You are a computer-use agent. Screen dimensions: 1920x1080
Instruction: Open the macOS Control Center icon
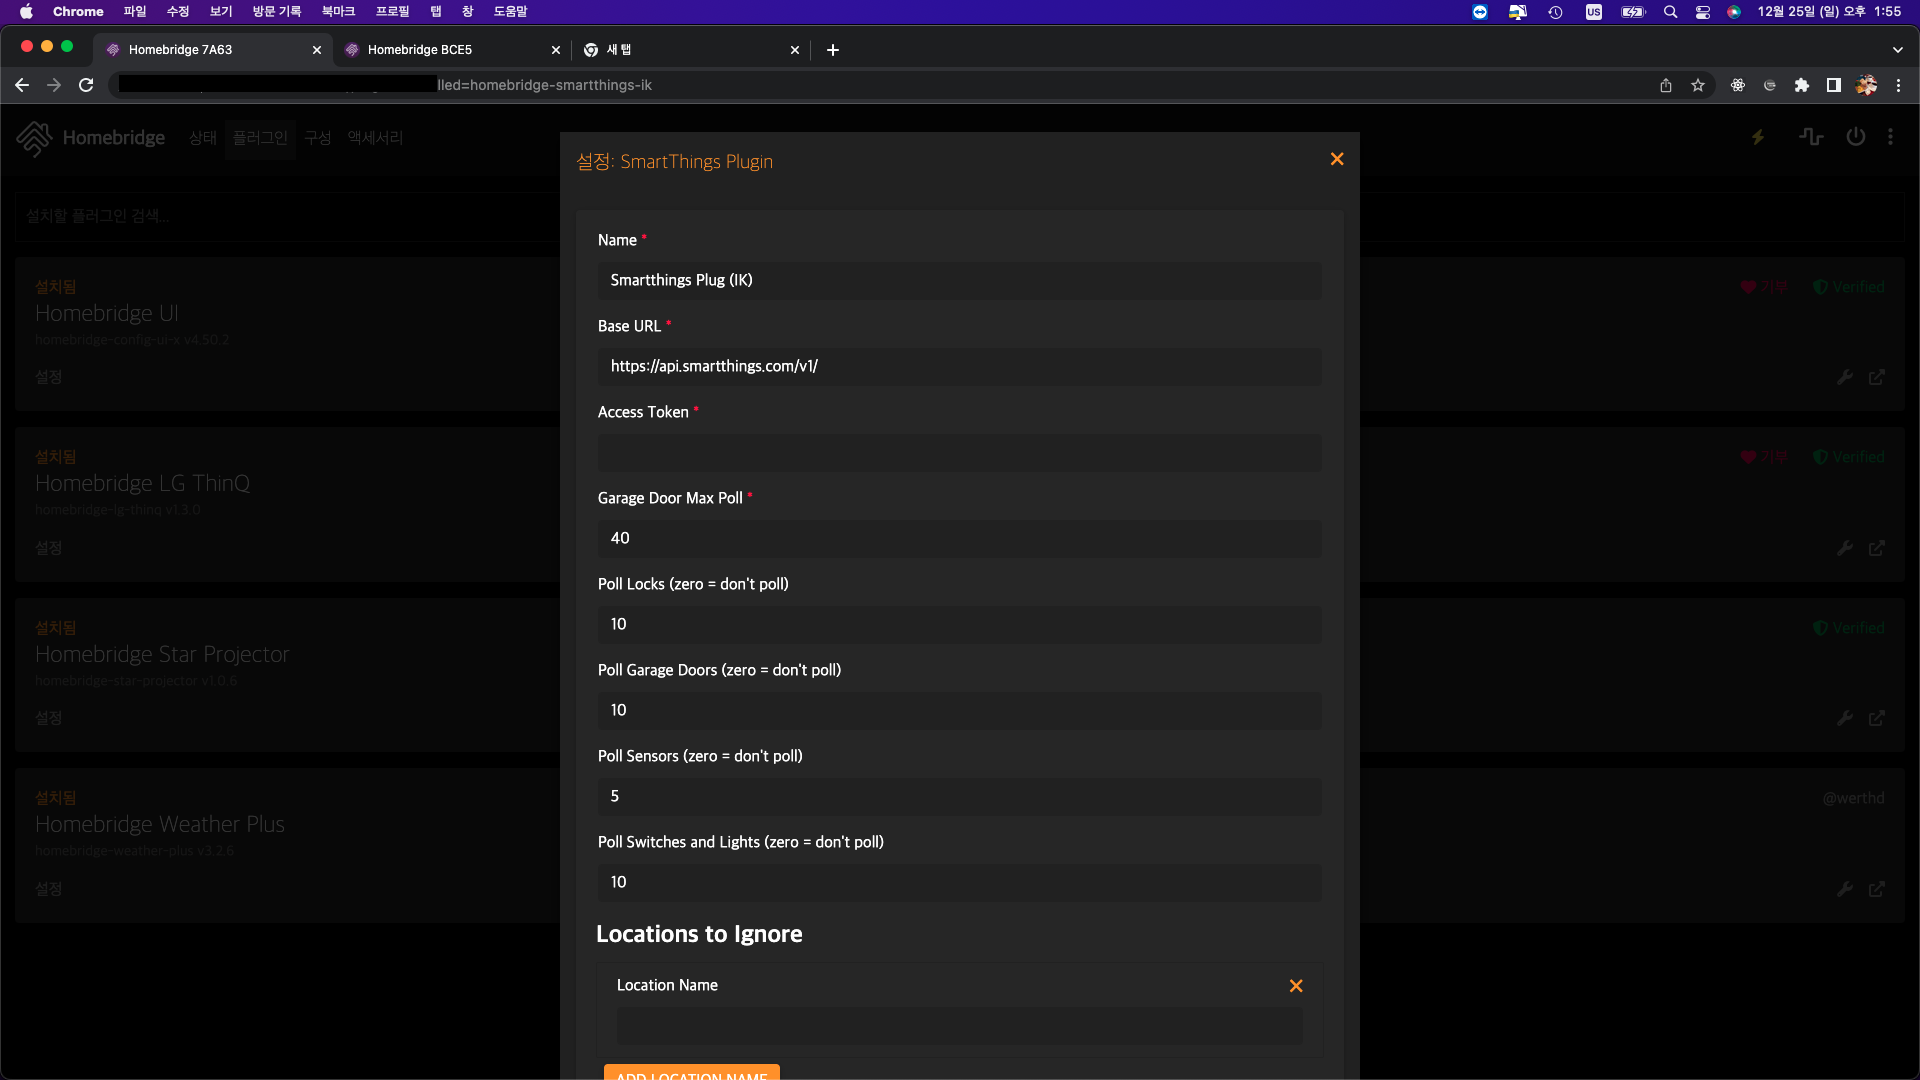pyautogui.click(x=1703, y=12)
